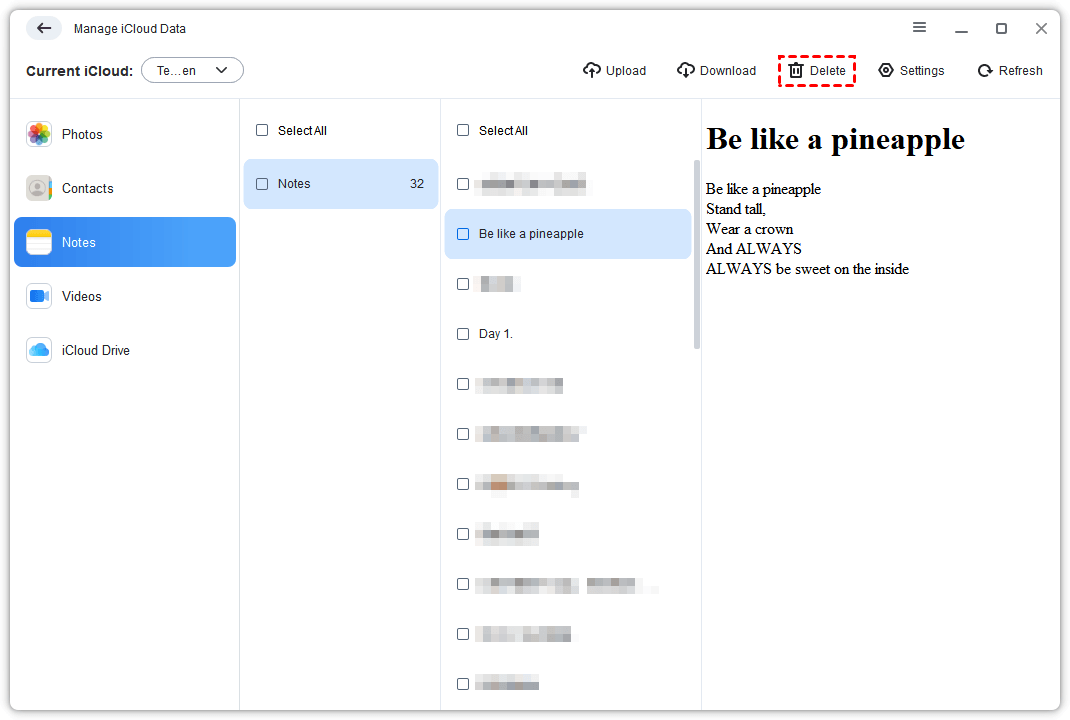Tick the 'Day 1.' note checkbox

[x=463, y=334]
